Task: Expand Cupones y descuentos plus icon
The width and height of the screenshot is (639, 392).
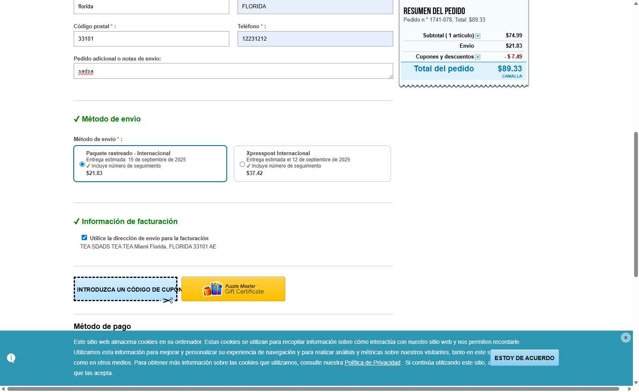Action: click(x=478, y=57)
